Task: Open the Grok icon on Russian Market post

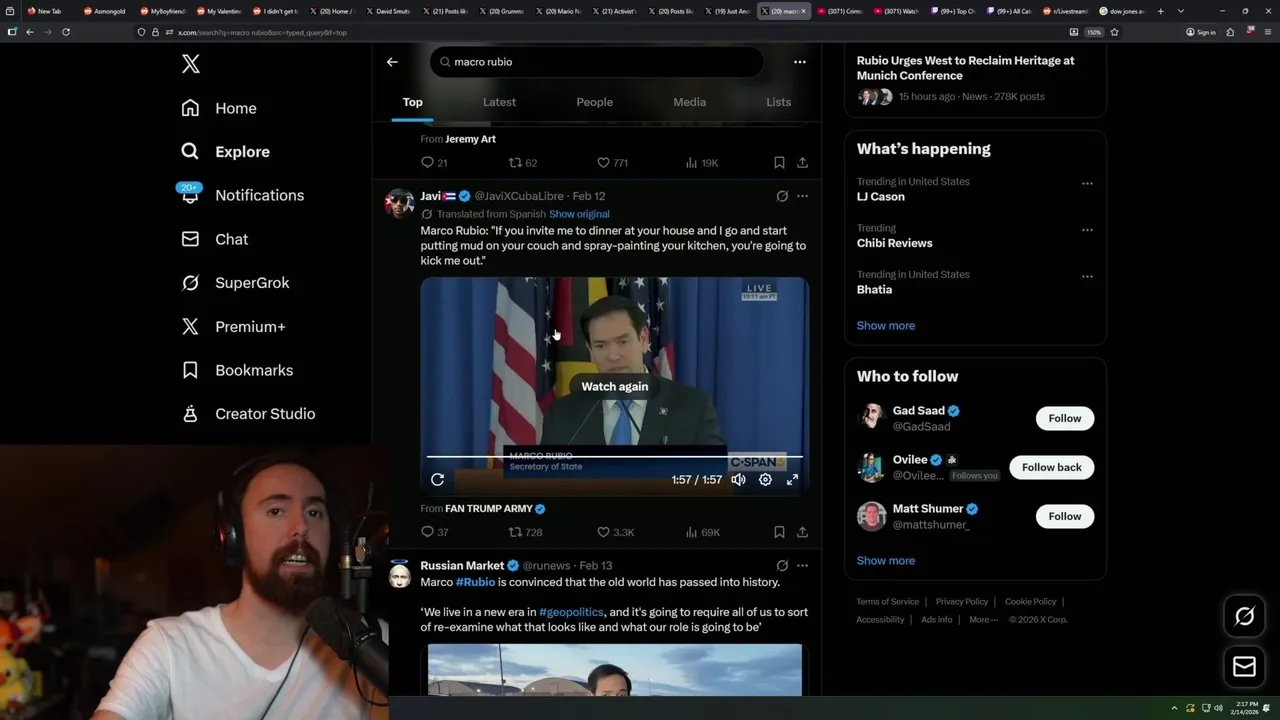Action: [x=782, y=565]
